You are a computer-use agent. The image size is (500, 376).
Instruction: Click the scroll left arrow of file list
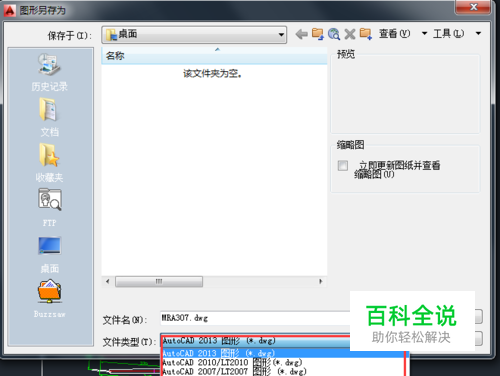point(107,281)
